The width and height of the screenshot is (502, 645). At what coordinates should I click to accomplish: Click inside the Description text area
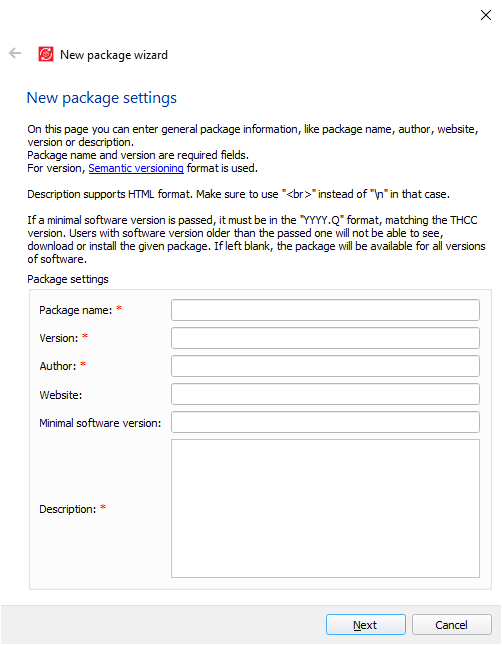coord(325,508)
